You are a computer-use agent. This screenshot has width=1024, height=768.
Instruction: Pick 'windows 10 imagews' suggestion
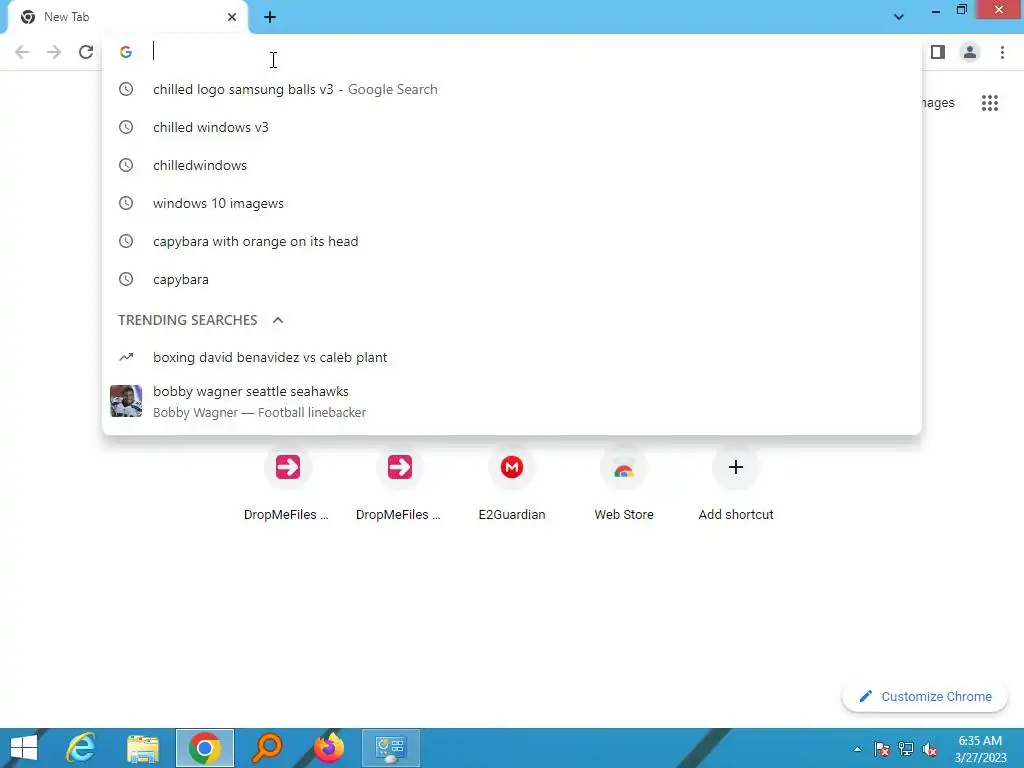point(512,203)
